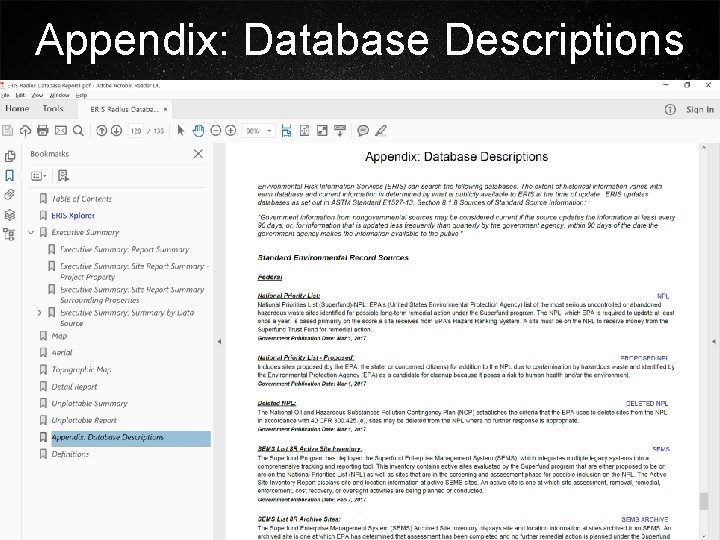Image resolution: width=720 pixels, height=540 pixels.
Task: Click the Save file icon
Action: point(7,131)
